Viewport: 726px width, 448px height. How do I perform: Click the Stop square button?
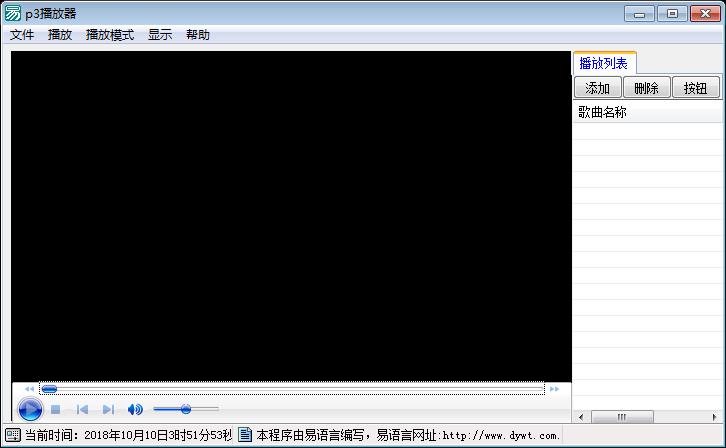point(56,410)
